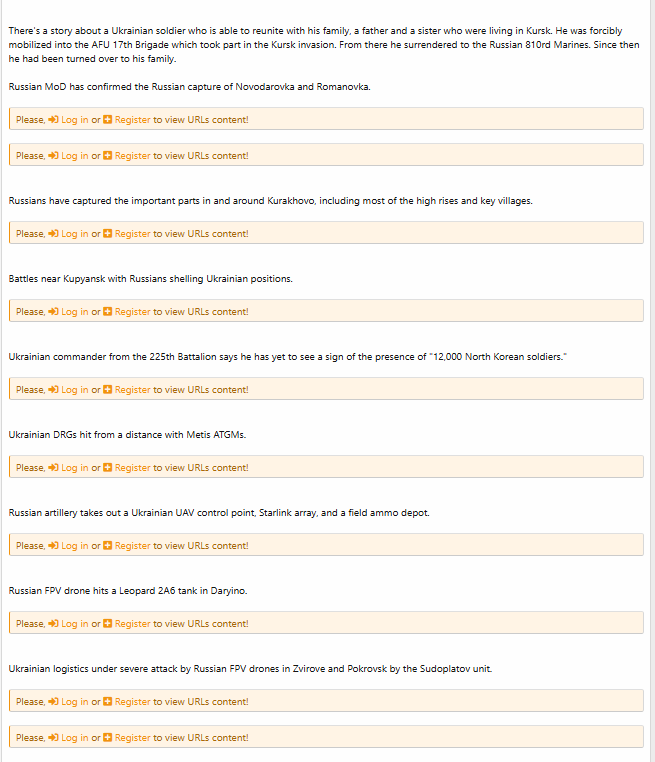Follow Log in link below Leopard 2A6 line

[74, 624]
